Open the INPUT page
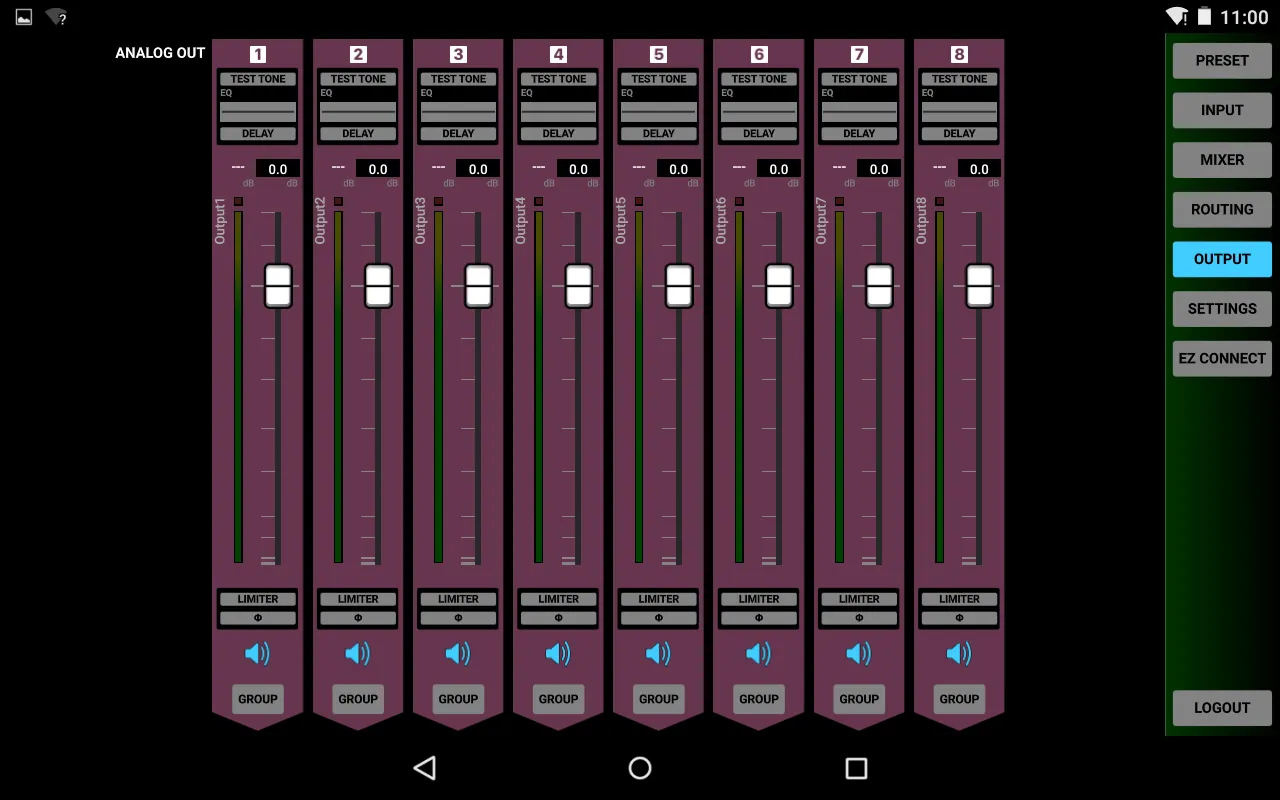The image size is (1280, 800). point(1222,110)
